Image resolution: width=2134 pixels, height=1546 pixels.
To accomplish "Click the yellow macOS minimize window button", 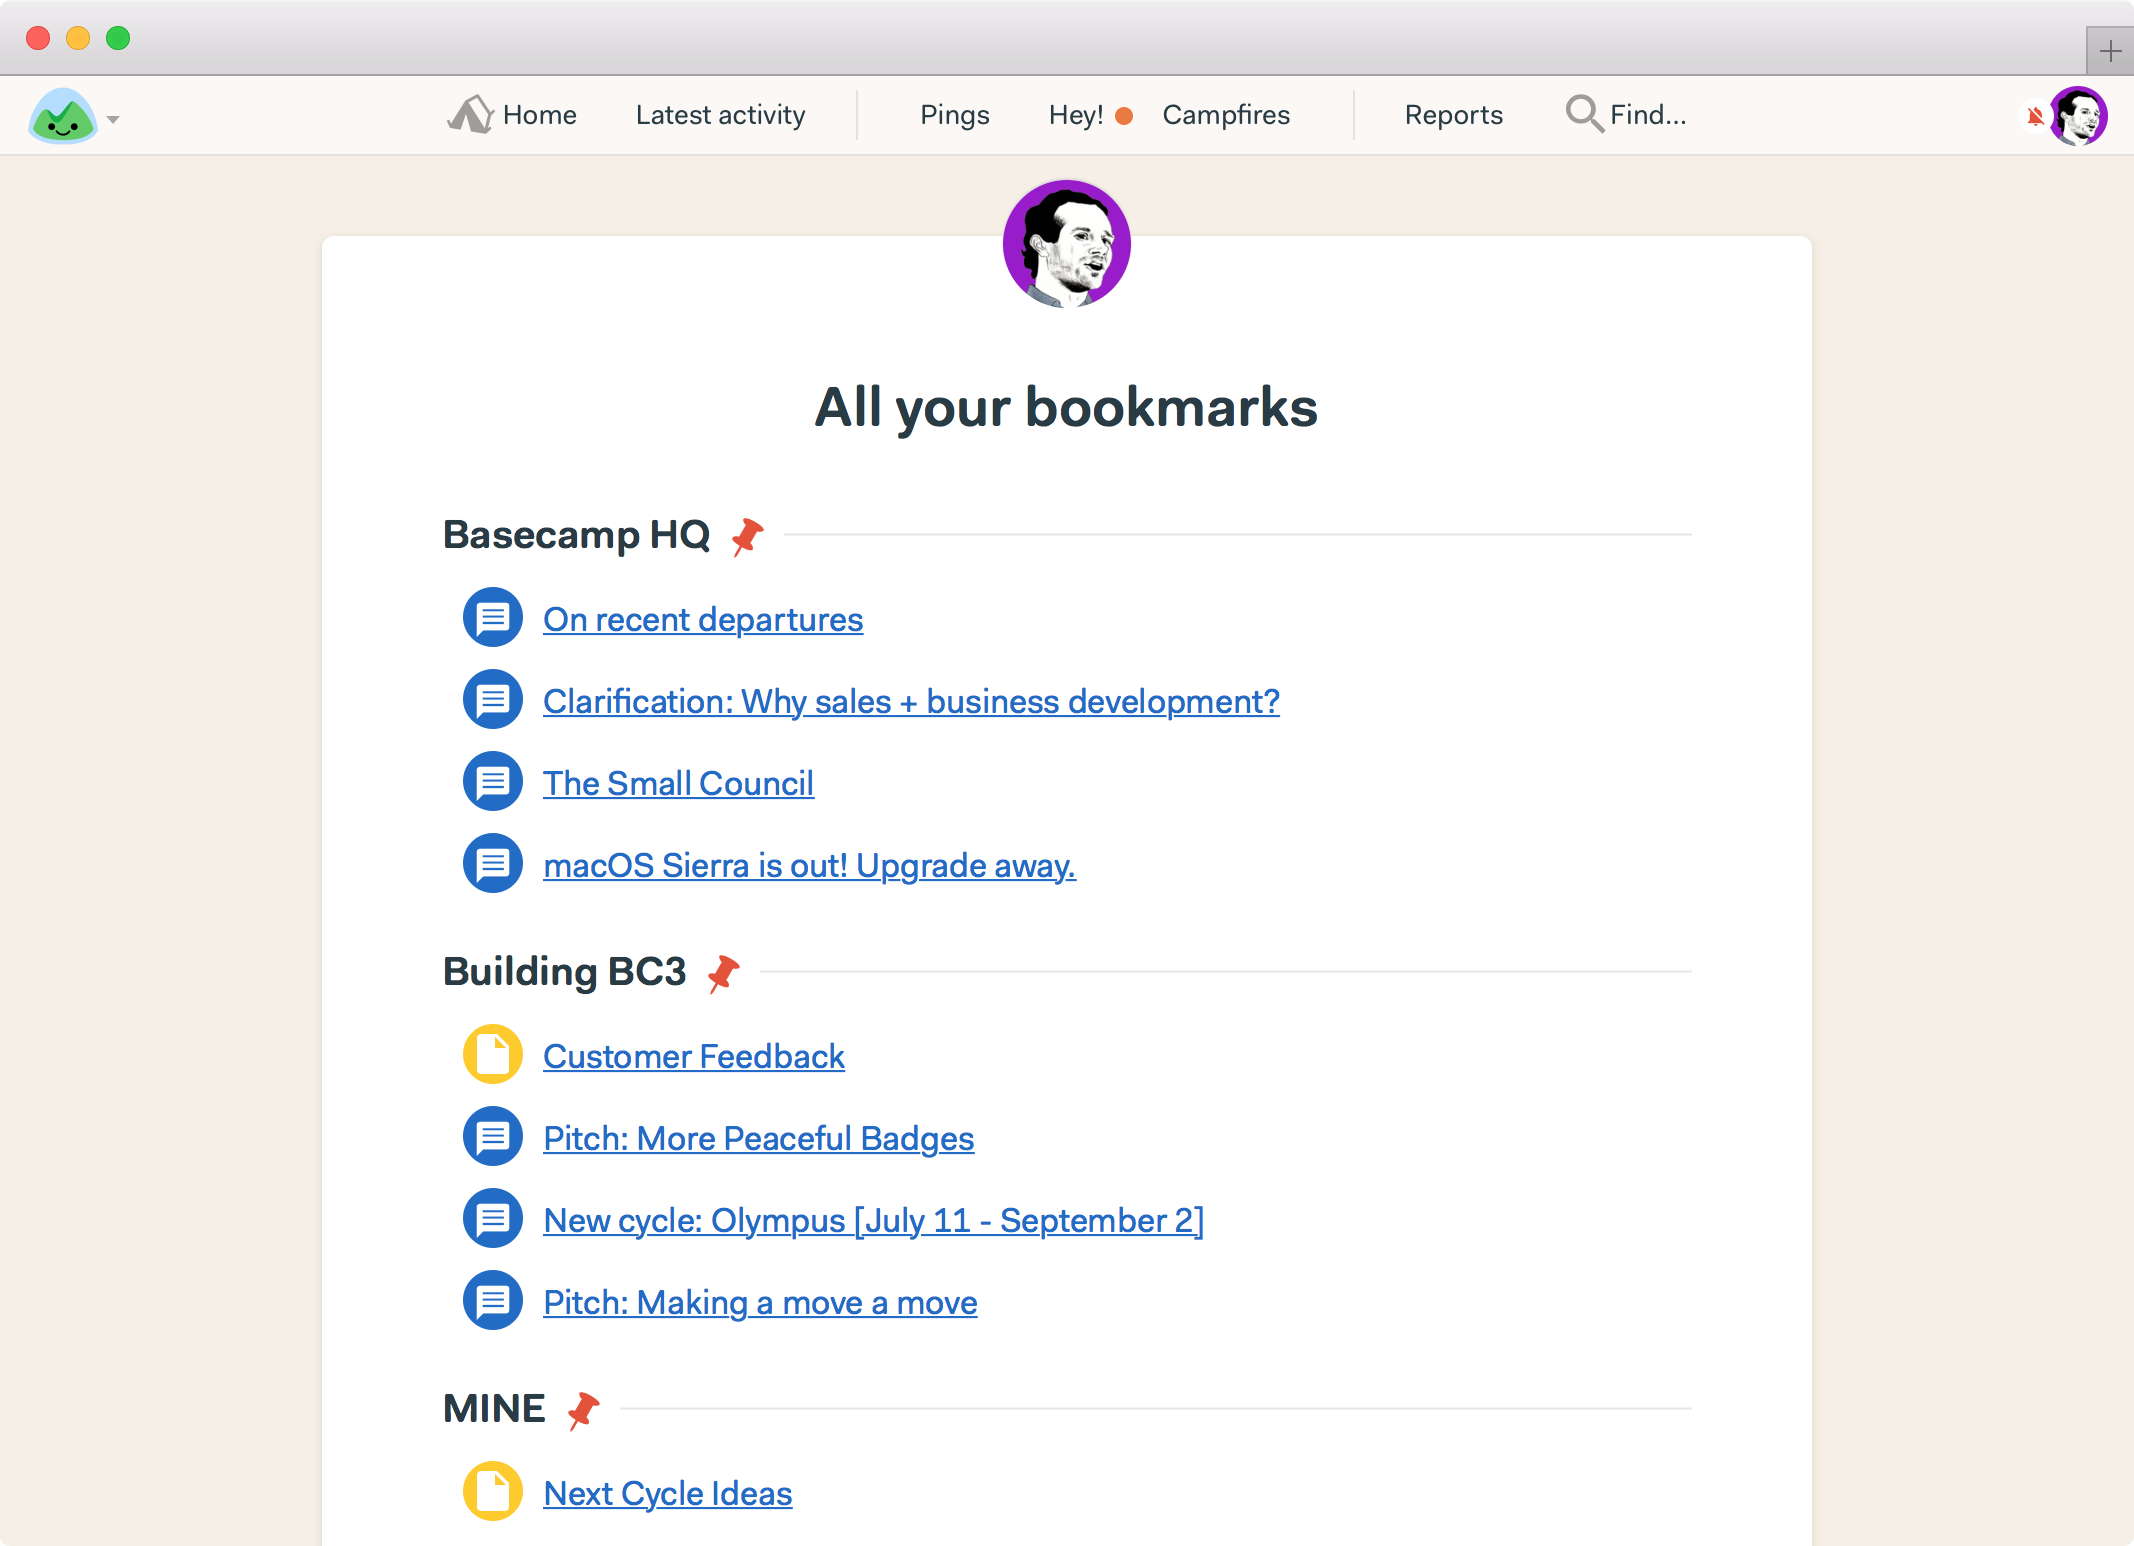I will [78, 38].
